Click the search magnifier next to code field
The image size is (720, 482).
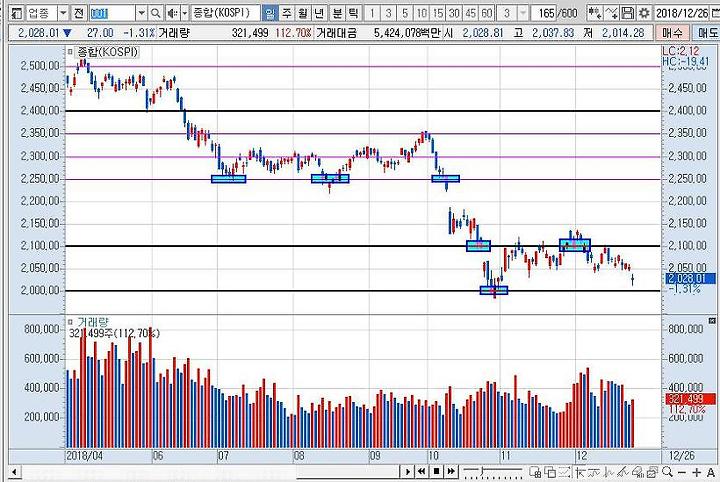click(156, 13)
